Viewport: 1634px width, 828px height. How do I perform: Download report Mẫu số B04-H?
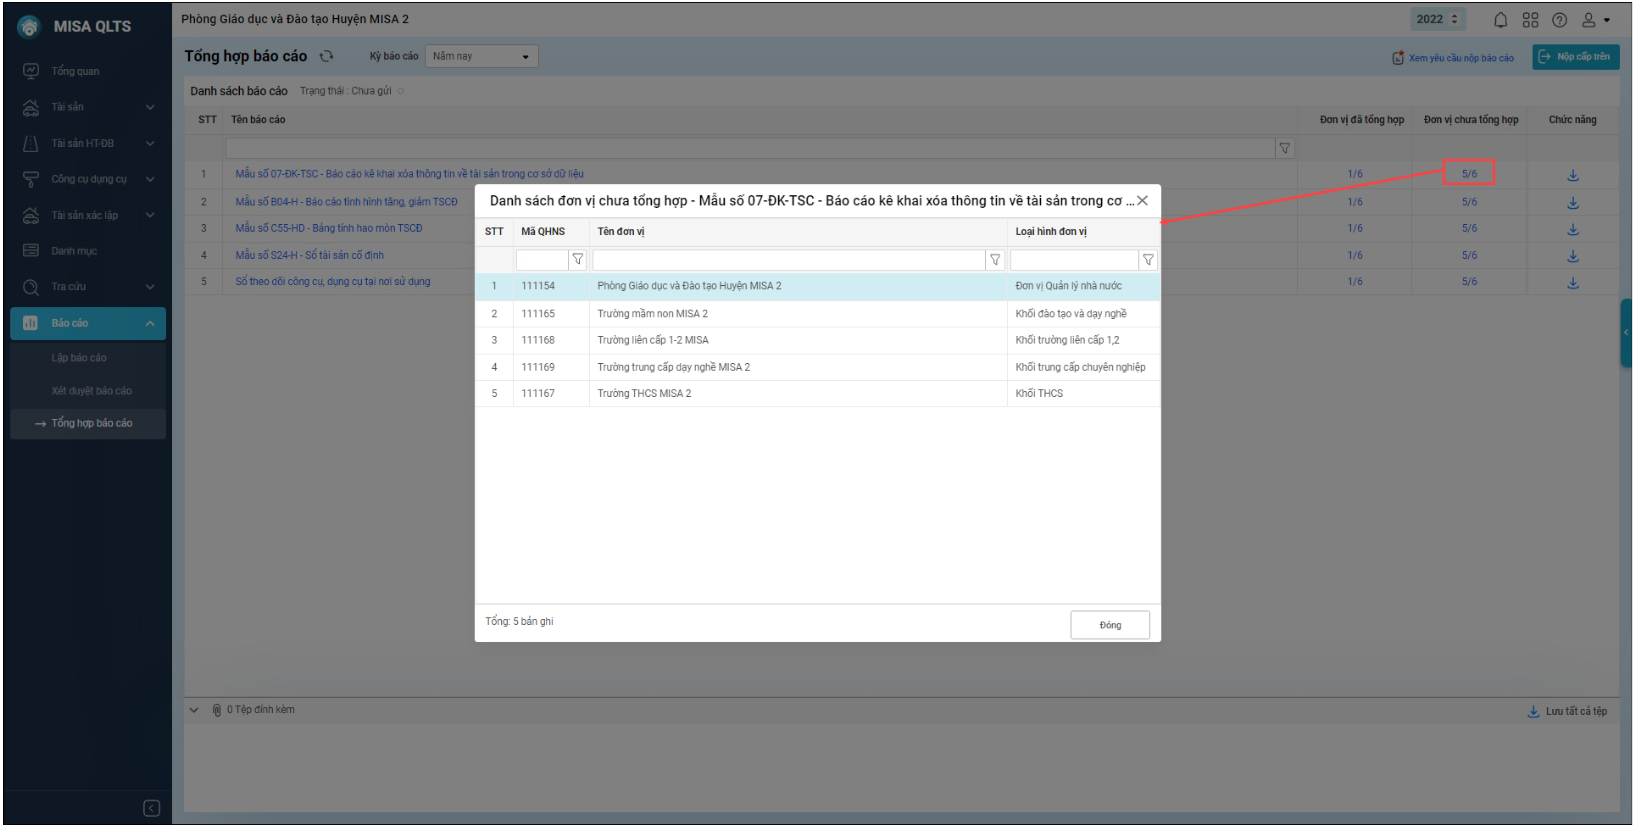pyautogui.click(x=1573, y=203)
